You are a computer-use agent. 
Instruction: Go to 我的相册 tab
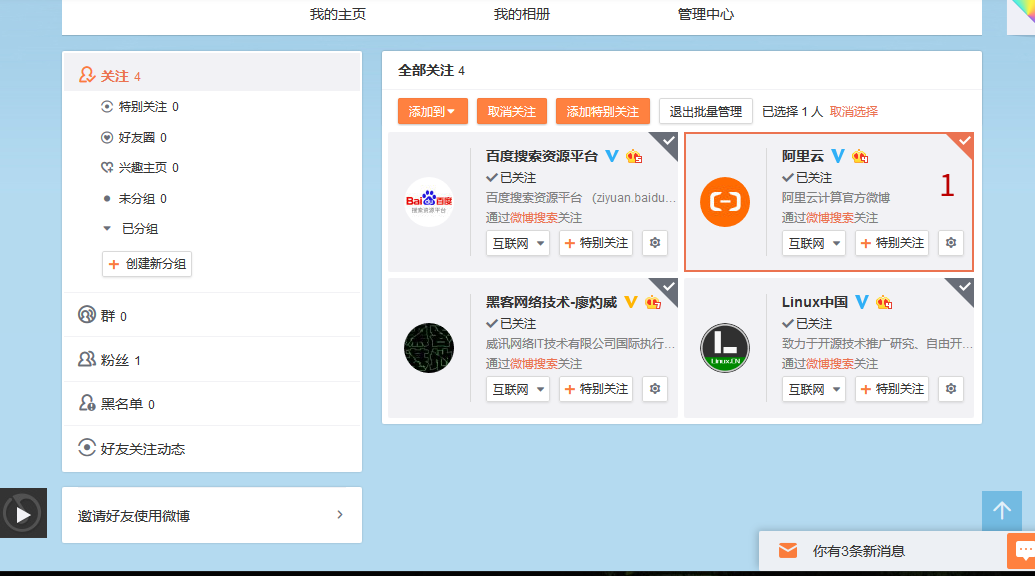click(x=521, y=15)
